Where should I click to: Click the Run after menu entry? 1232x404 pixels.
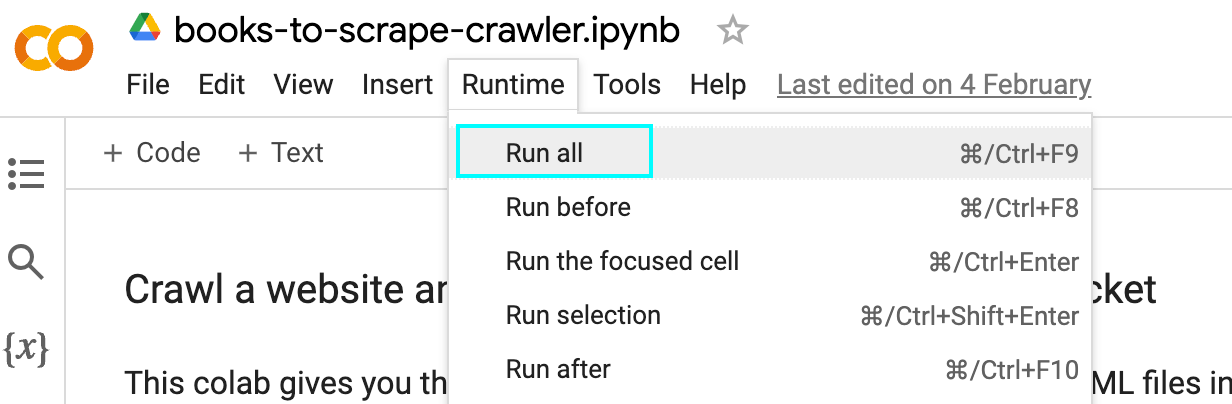pos(558,370)
